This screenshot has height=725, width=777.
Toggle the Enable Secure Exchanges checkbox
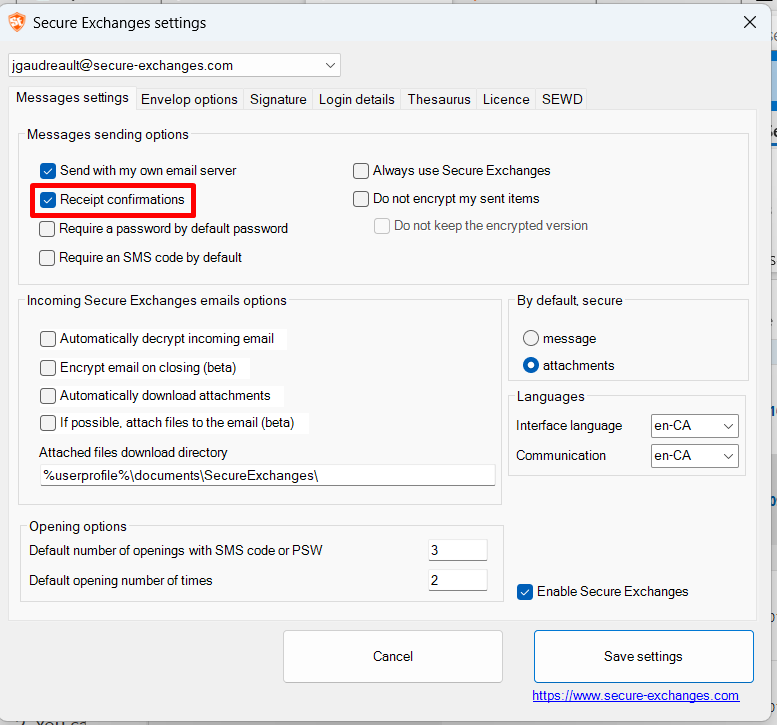click(525, 592)
